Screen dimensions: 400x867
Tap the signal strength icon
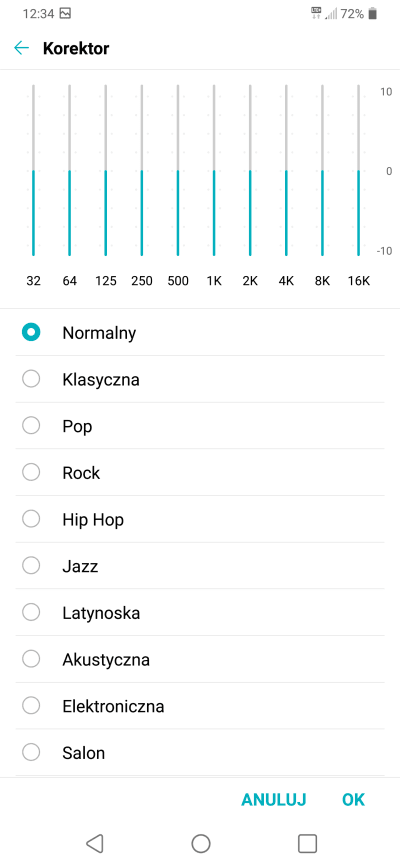tap(331, 14)
